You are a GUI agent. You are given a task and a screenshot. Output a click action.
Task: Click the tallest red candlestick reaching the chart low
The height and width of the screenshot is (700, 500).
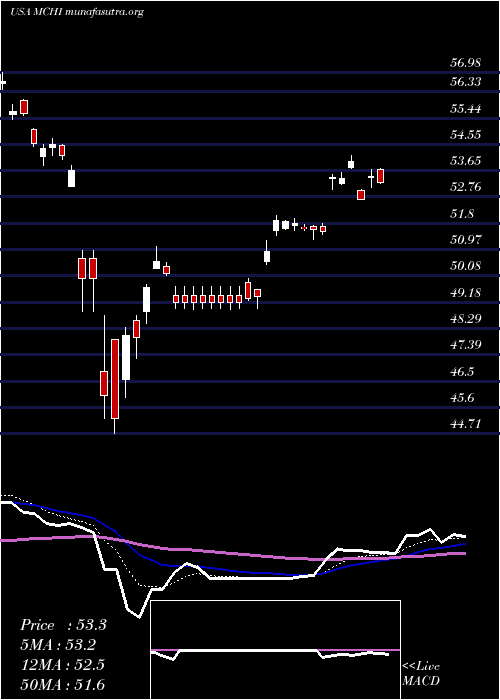[115, 379]
